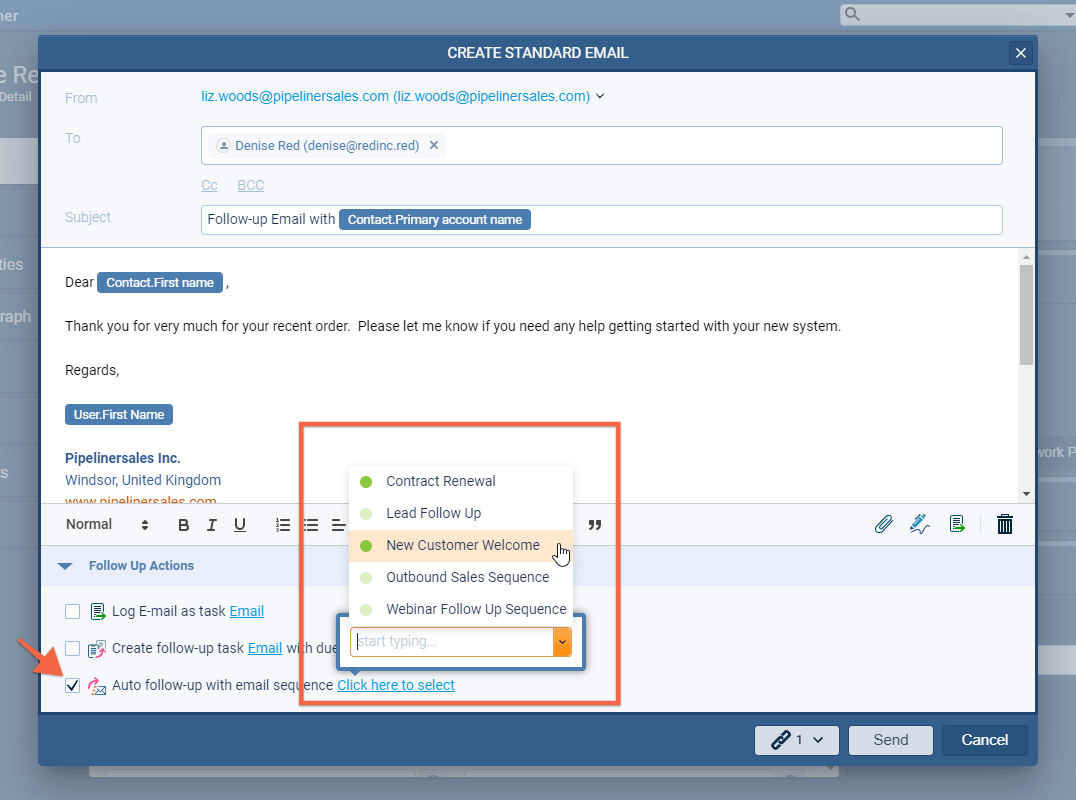This screenshot has width=1076, height=800.
Task: Check the Create follow-up task box
Action: tap(72, 648)
